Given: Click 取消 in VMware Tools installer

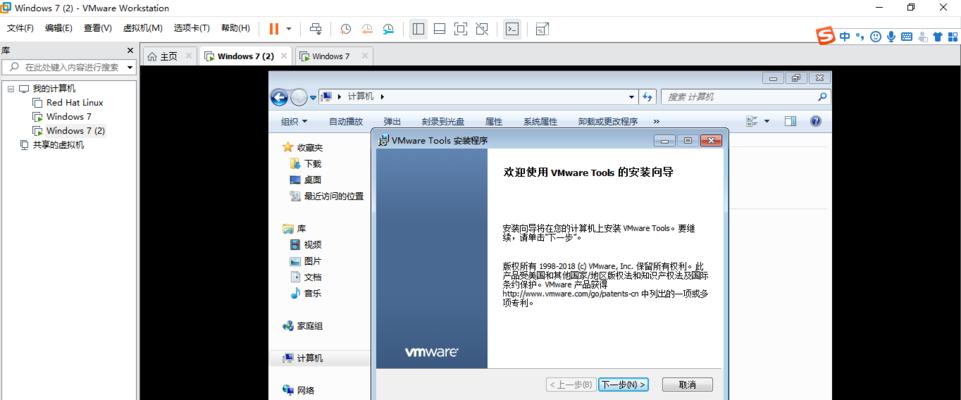Looking at the screenshot, I should tap(688, 385).
